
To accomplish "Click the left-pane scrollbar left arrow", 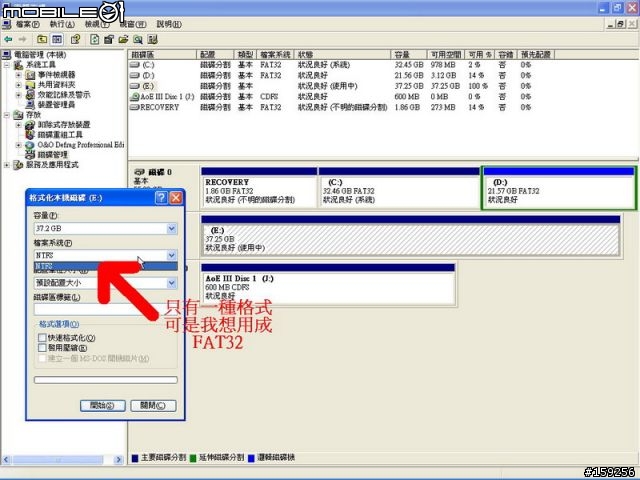I will [x=6, y=460].
